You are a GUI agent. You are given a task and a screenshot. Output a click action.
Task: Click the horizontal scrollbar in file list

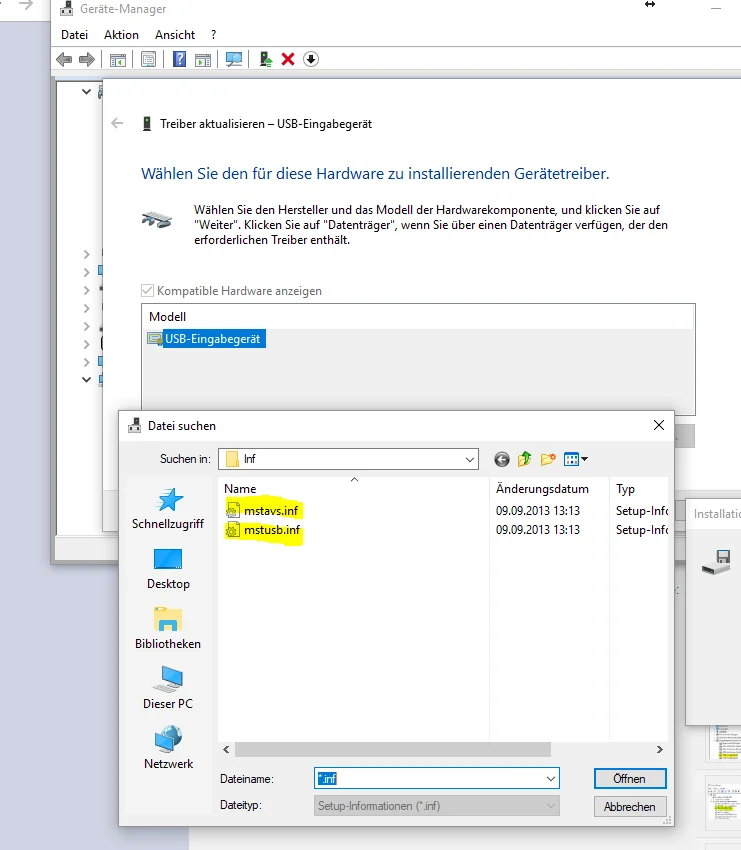click(x=393, y=750)
